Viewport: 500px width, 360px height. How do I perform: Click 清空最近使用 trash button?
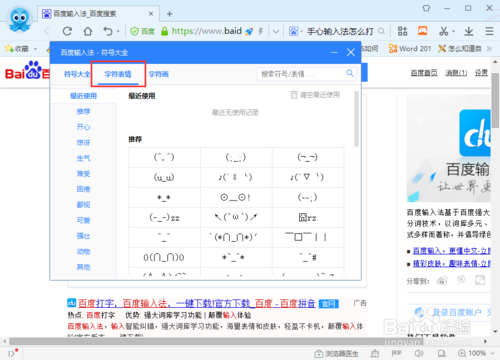[x=315, y=95]
